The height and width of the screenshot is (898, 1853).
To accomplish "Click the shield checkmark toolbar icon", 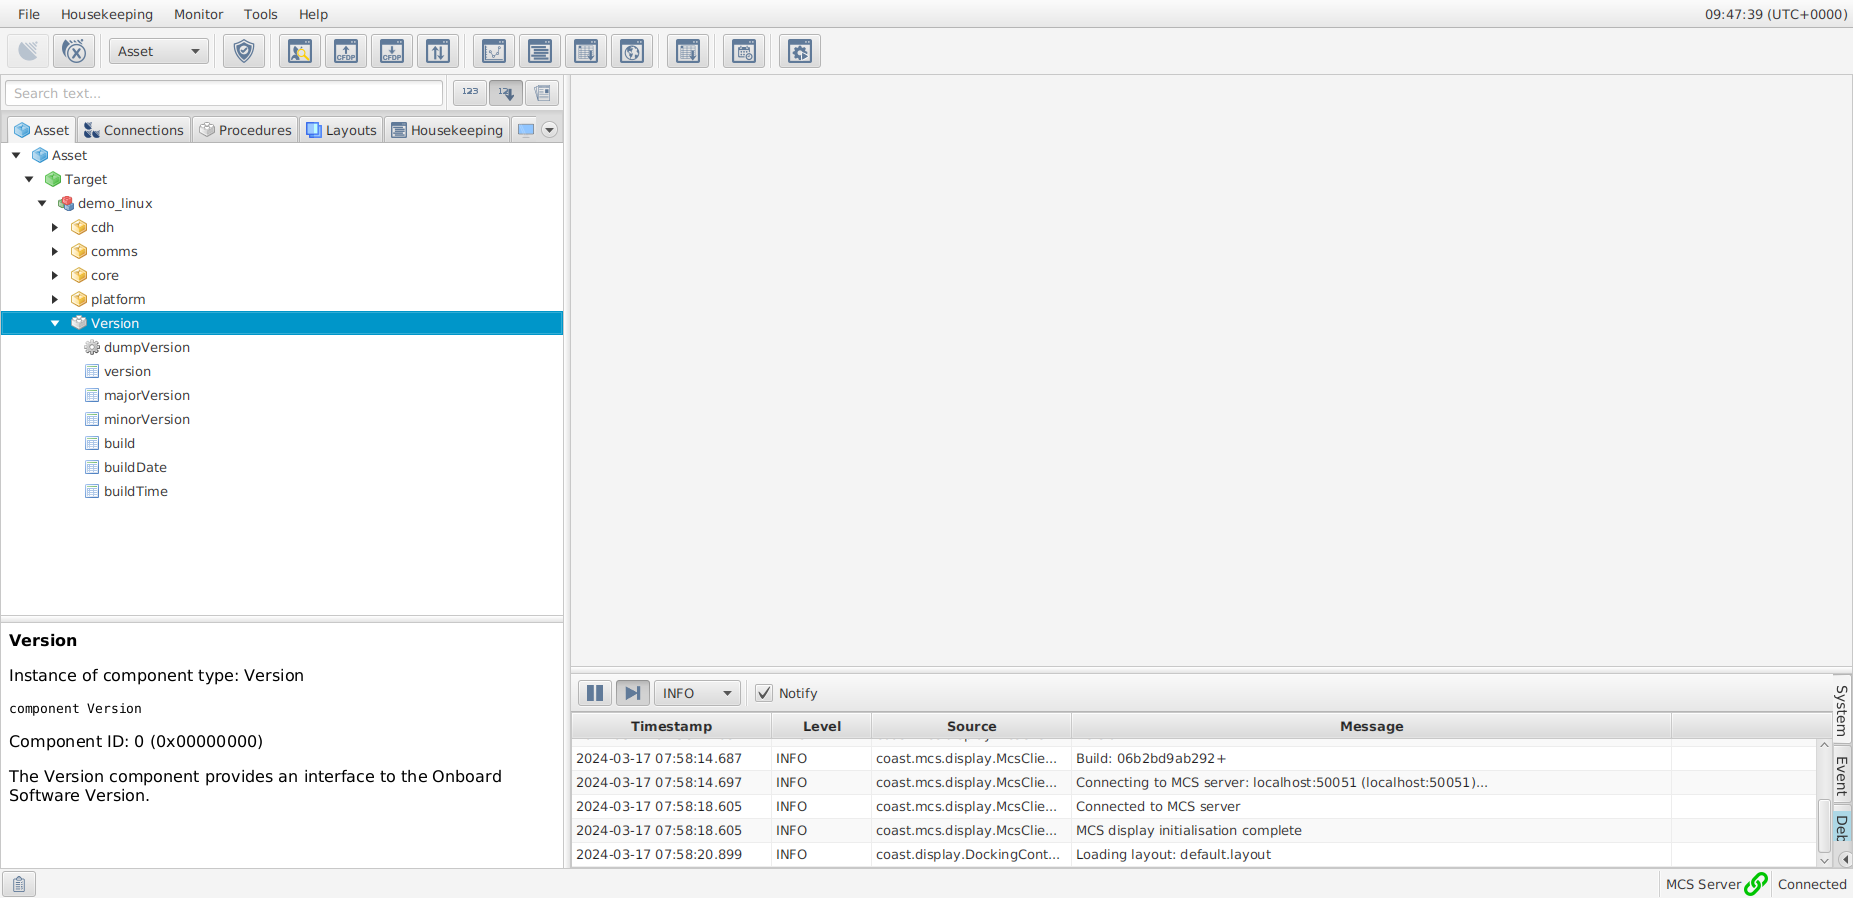I will click(x=244, y=51).
